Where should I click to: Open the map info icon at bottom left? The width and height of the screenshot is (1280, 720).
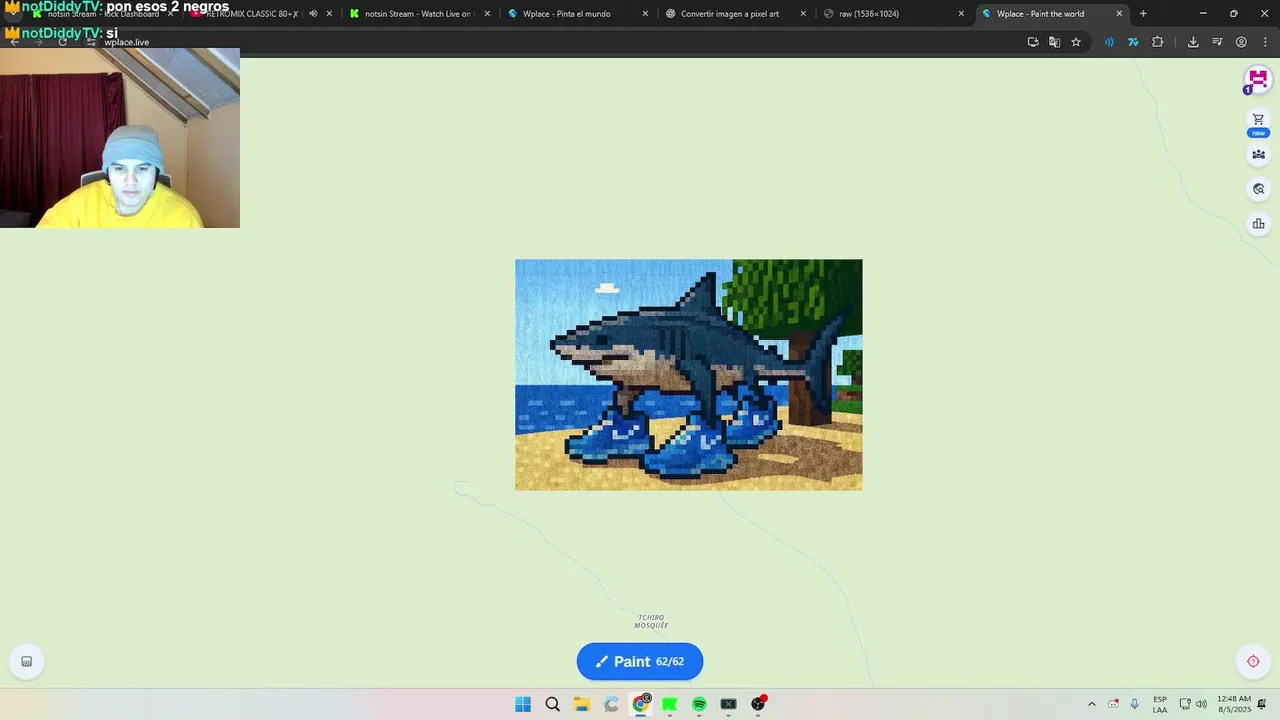27,661
